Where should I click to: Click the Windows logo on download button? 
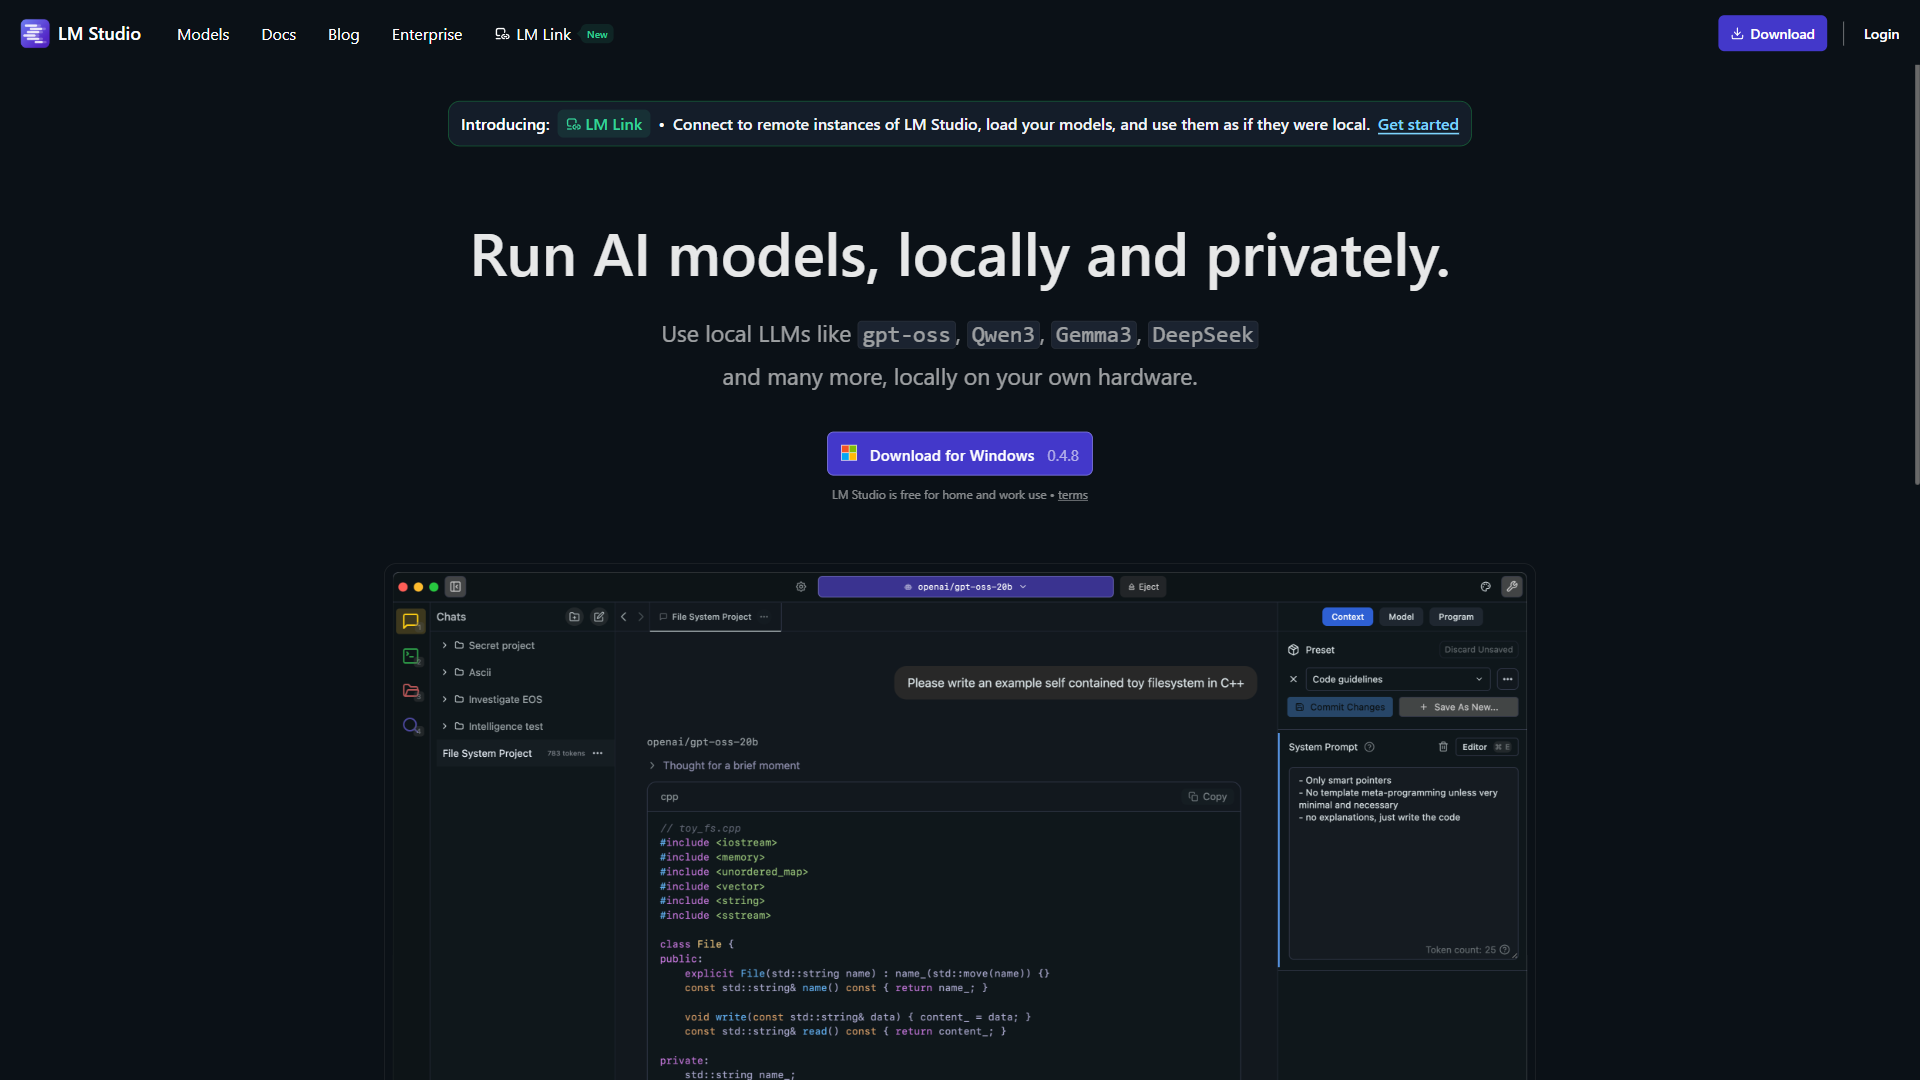[x=849, y=454]
